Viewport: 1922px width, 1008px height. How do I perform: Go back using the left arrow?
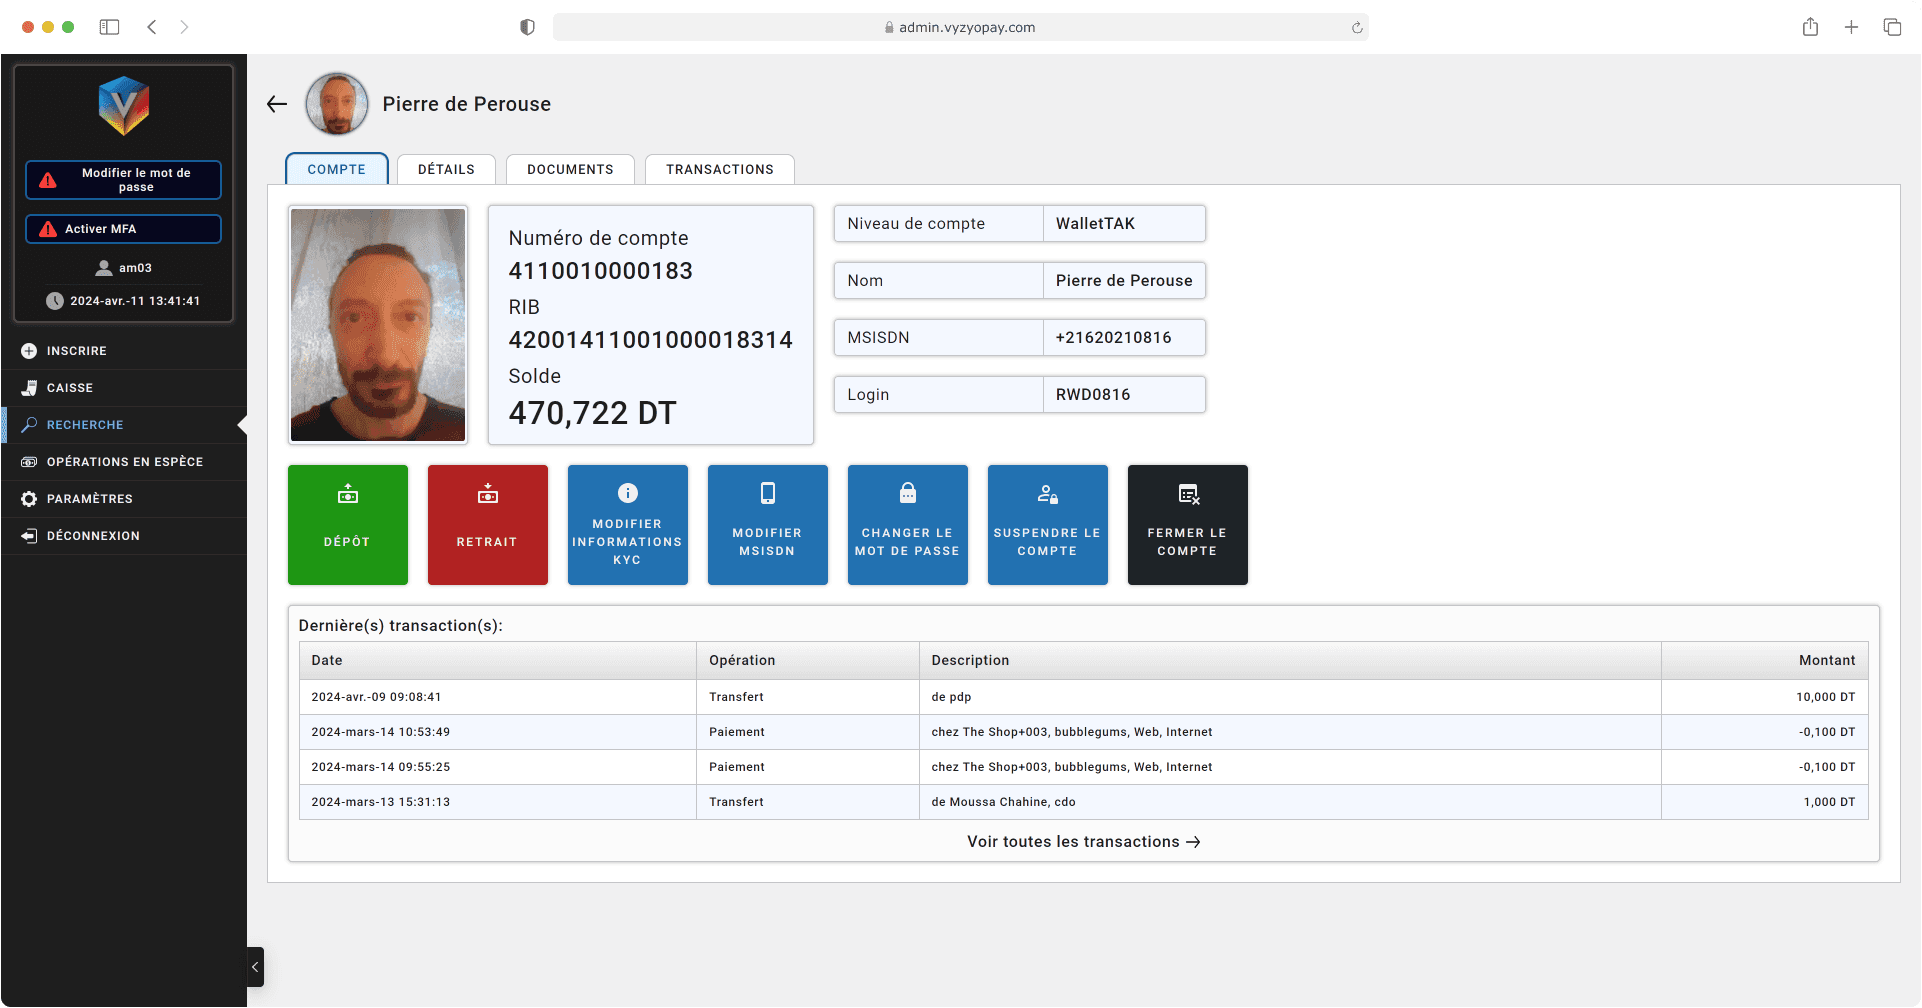[277, 104]
